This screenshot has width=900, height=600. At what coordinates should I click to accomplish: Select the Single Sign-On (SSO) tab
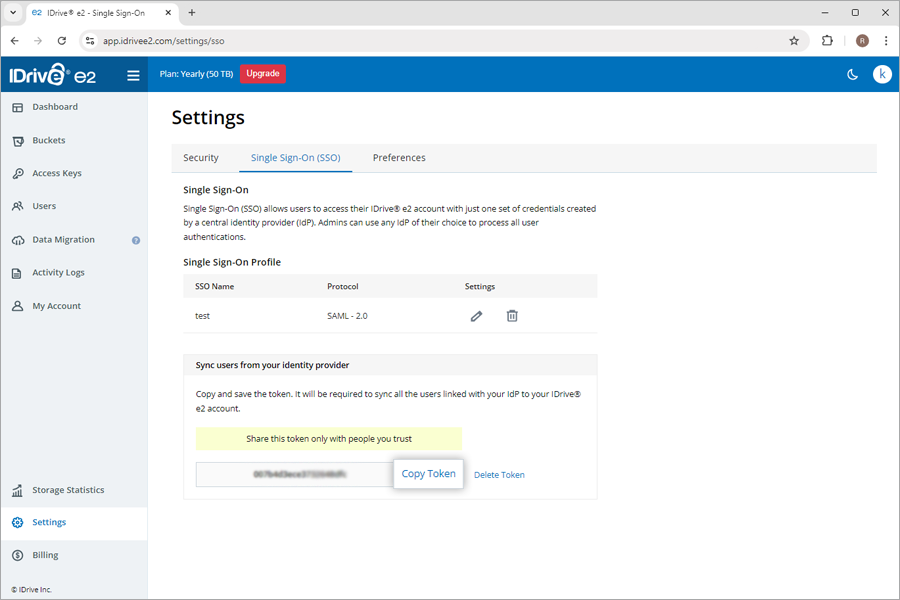click(296, 158)
